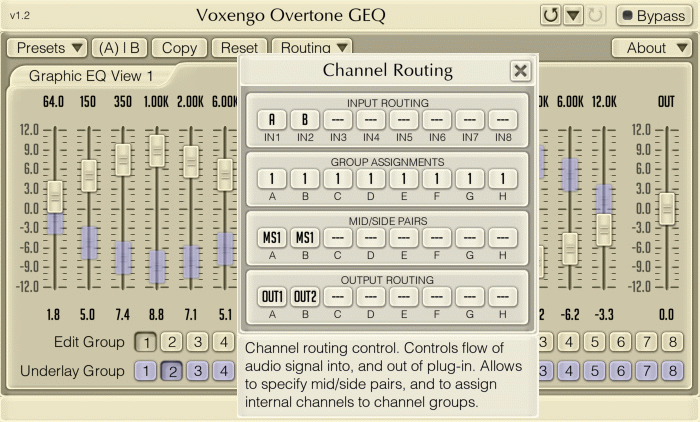Click the 350 Hz band fader knob
Screen dimensions: 700x422
coord(123,160)
